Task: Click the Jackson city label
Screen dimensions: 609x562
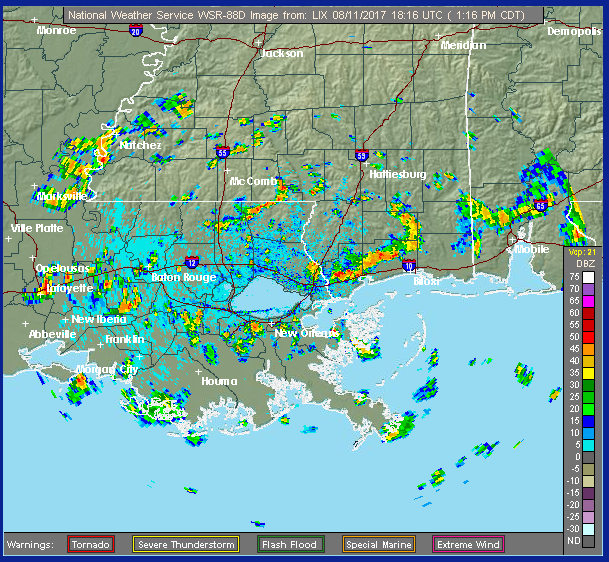Action: tap(281, 53)
